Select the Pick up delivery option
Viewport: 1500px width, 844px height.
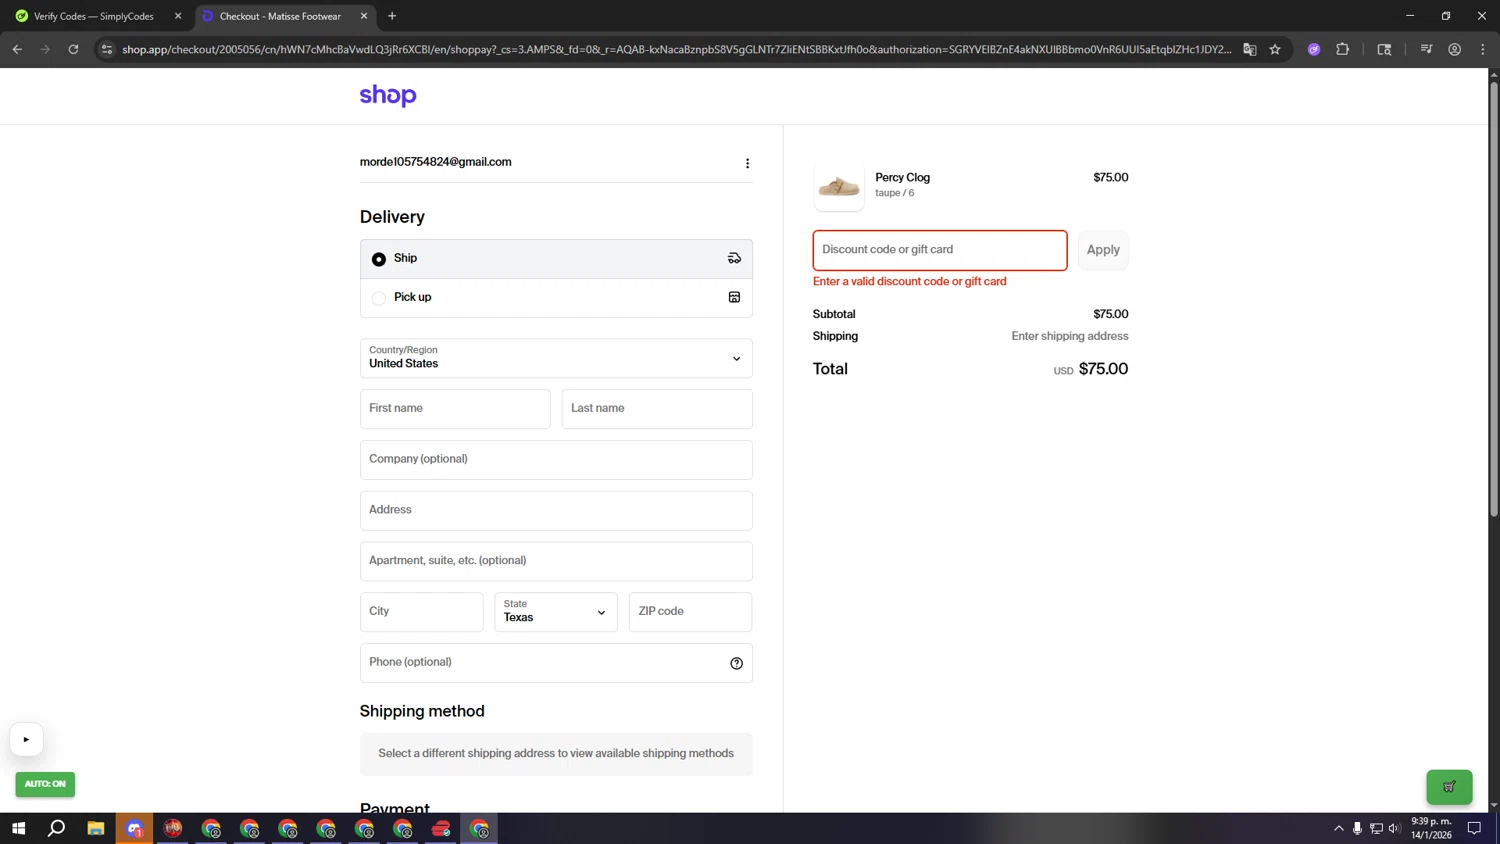[x=556, y=298]
